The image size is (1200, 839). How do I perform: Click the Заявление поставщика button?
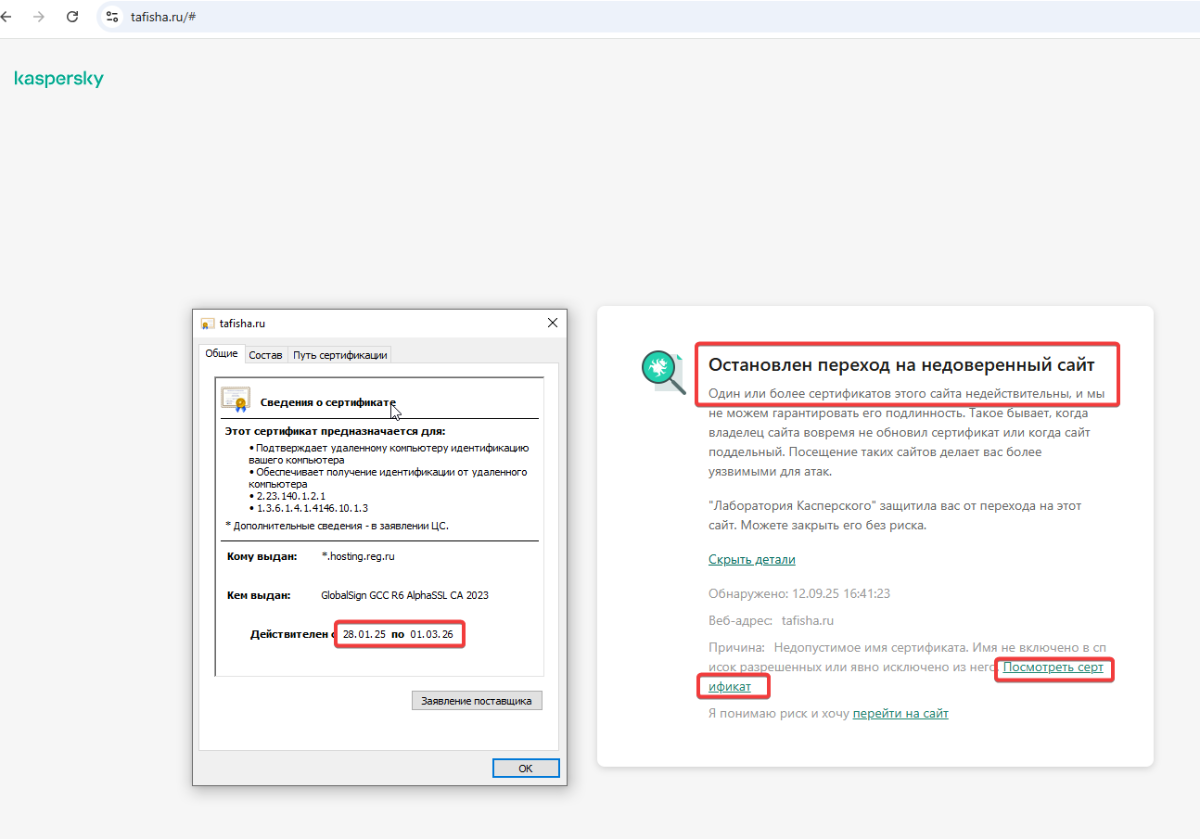(x=477, y=701)
